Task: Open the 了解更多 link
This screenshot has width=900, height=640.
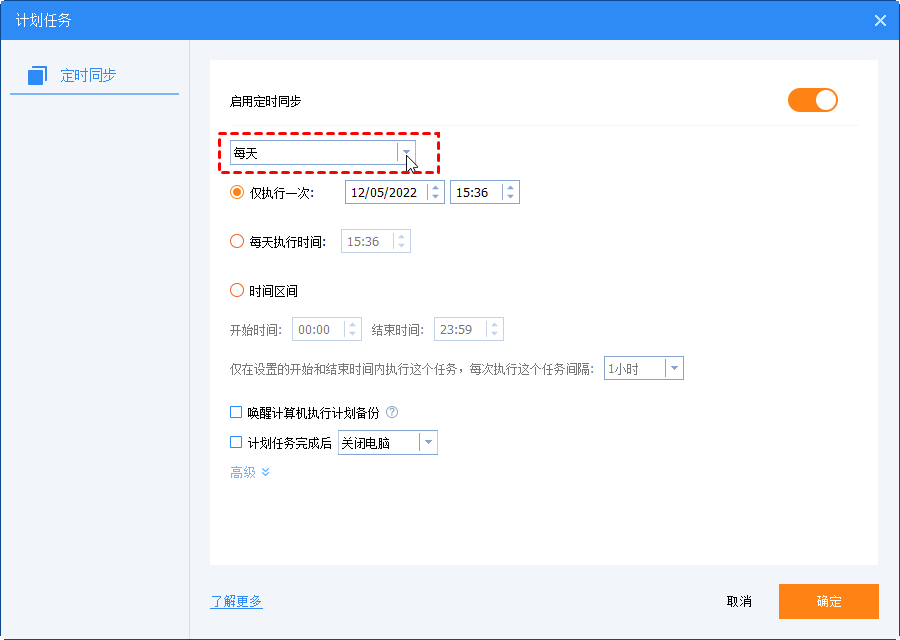Action: 236,601
